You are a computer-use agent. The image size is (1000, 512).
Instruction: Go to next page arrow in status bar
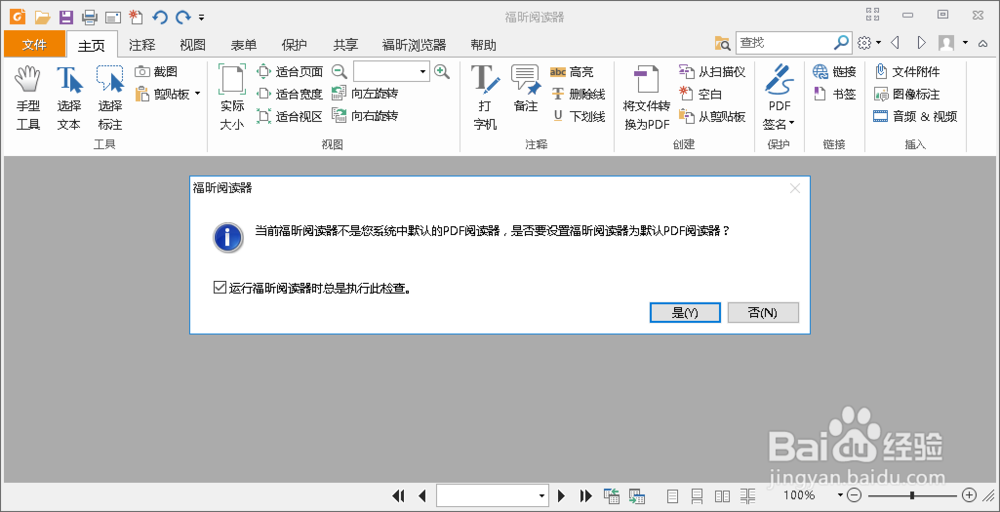pos(561,495)
